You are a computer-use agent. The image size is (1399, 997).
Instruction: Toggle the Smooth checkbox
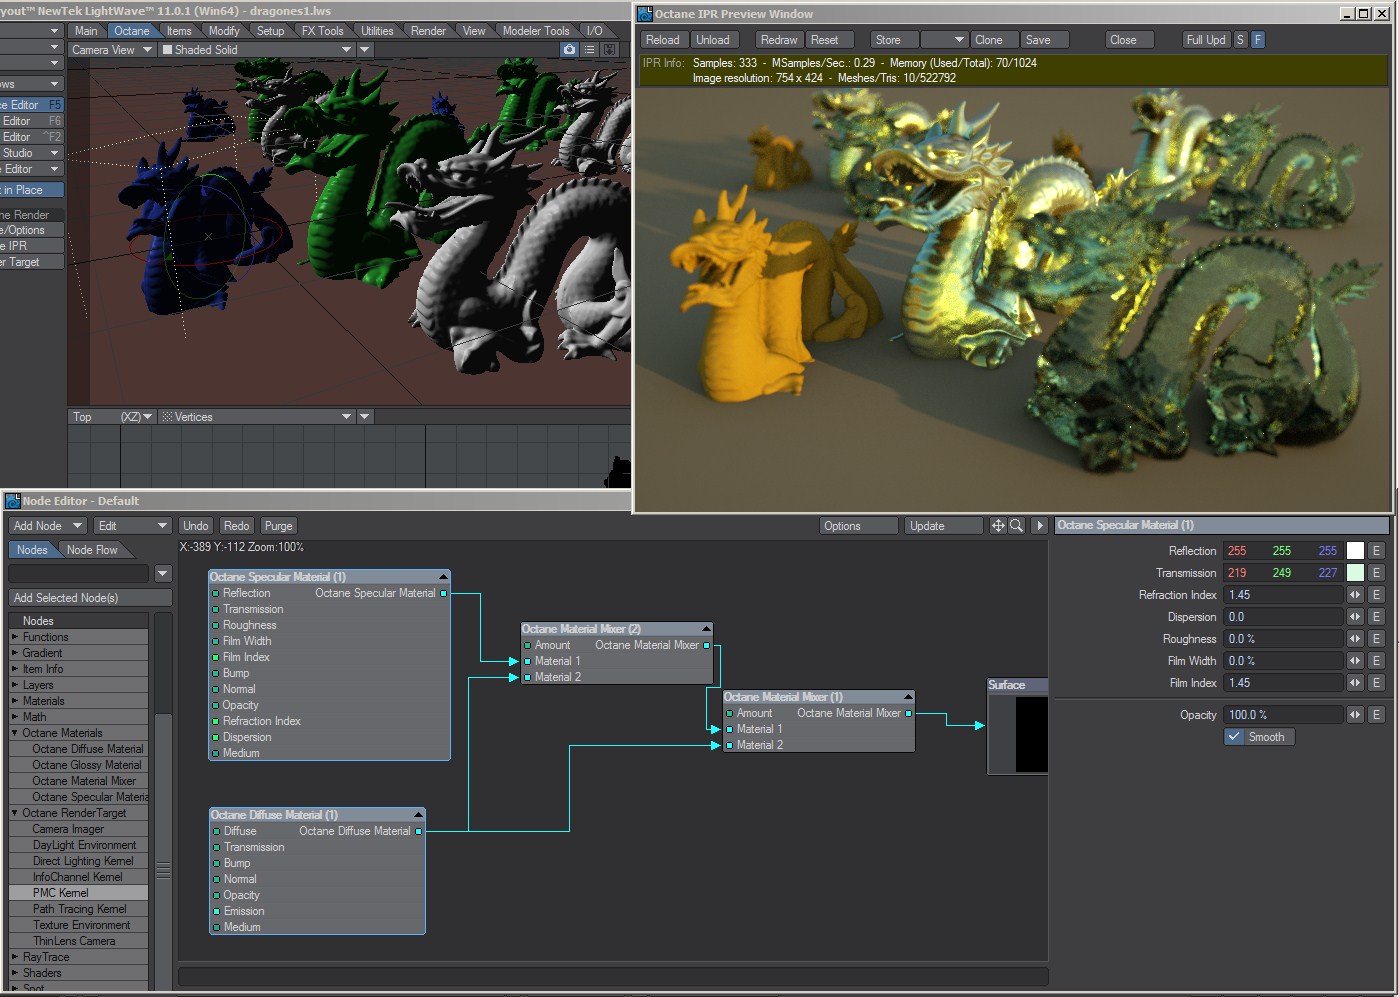(x=1235, y=737)
